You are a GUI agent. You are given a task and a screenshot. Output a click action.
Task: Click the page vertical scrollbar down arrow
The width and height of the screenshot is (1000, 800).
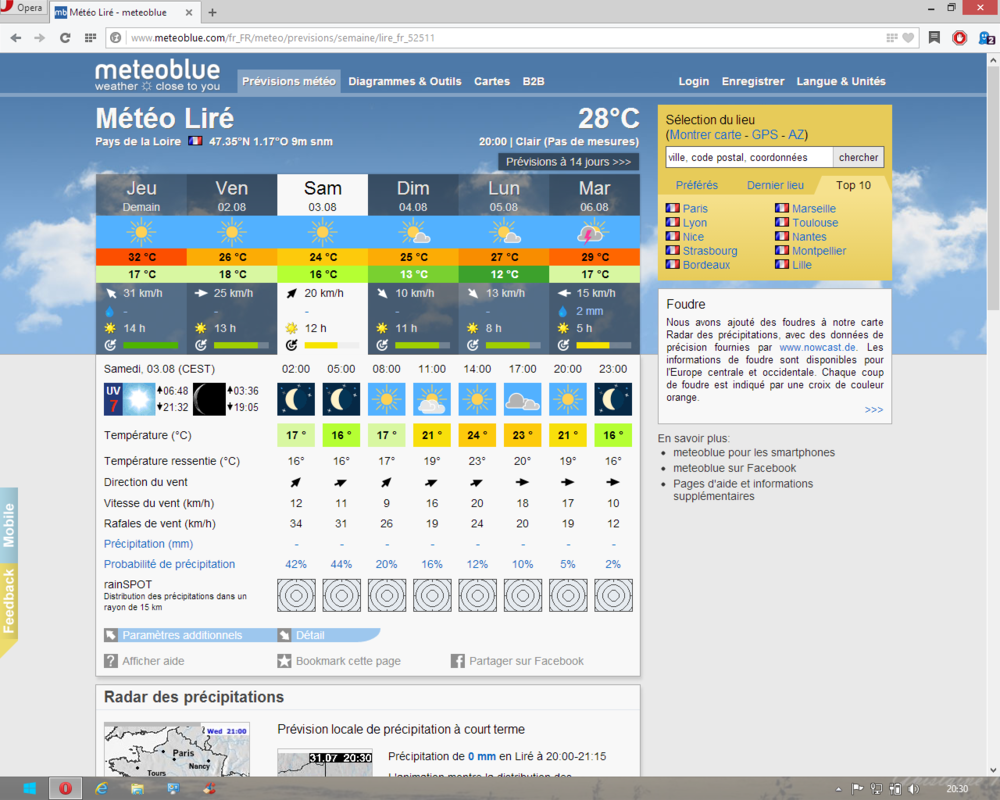[993, 770]
